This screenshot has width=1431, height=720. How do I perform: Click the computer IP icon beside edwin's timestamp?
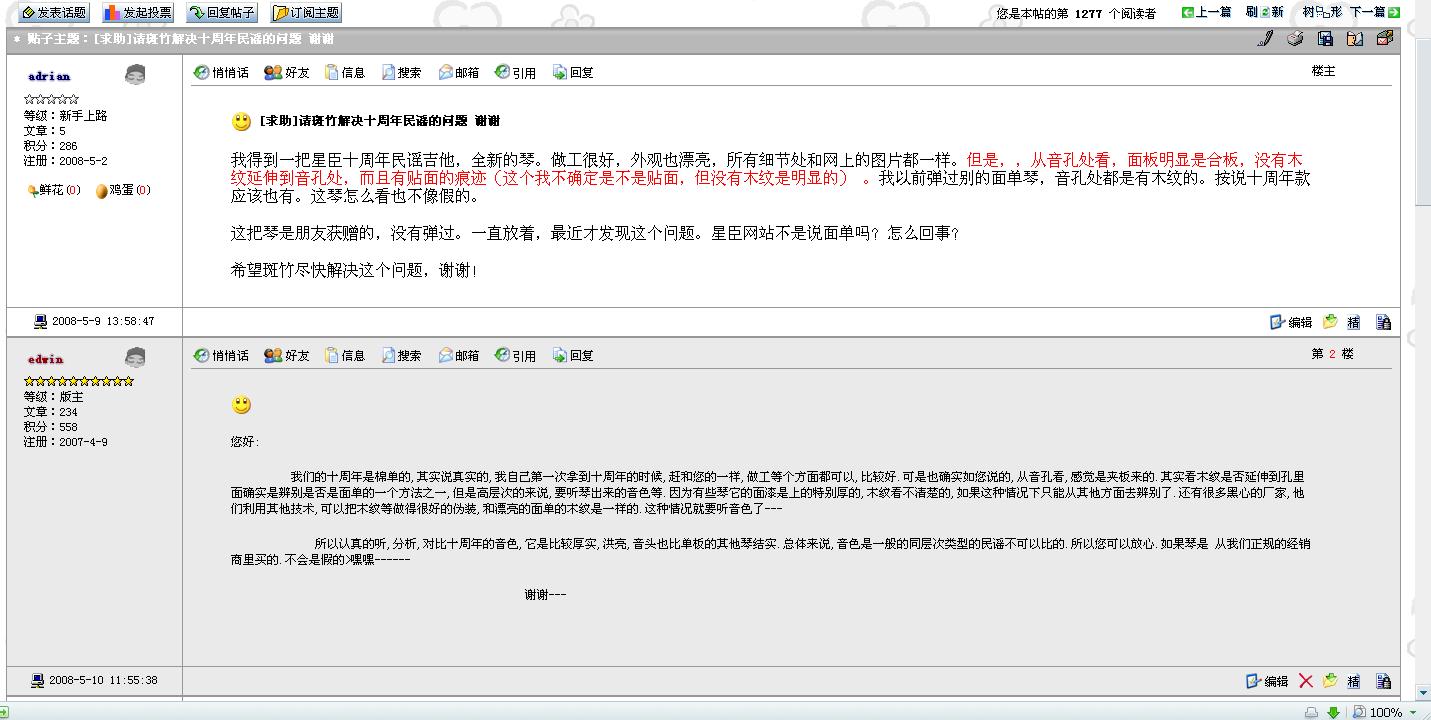point(38,680)
